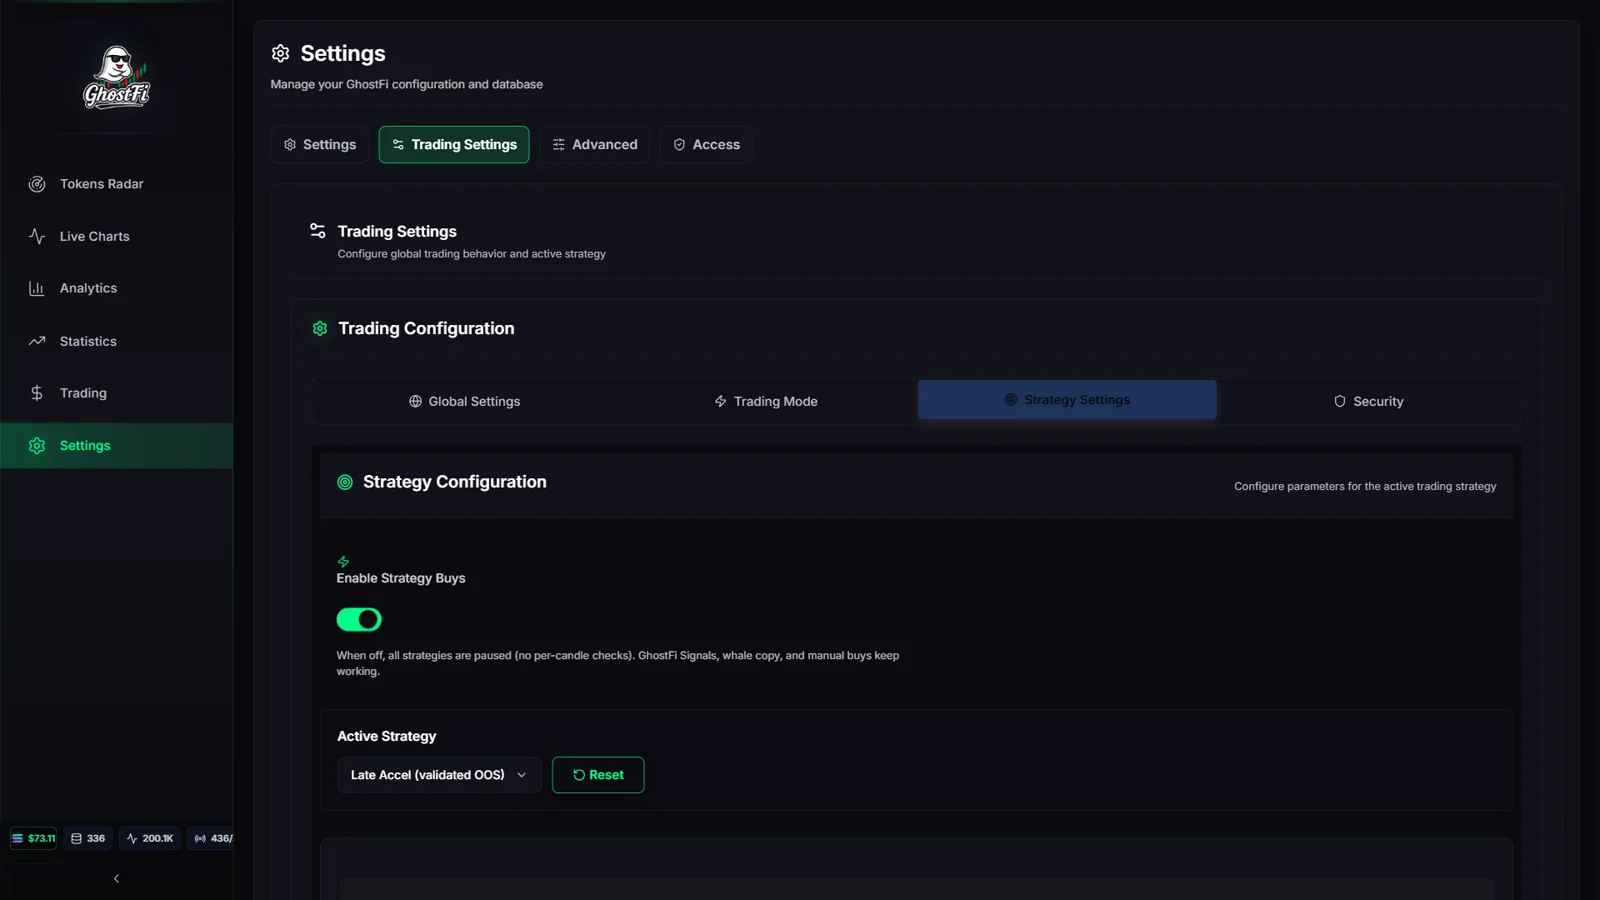Screen dimensions: 1600x900
Task: Click the "When off, all strategies are paused" description
Action: [618, 663]
